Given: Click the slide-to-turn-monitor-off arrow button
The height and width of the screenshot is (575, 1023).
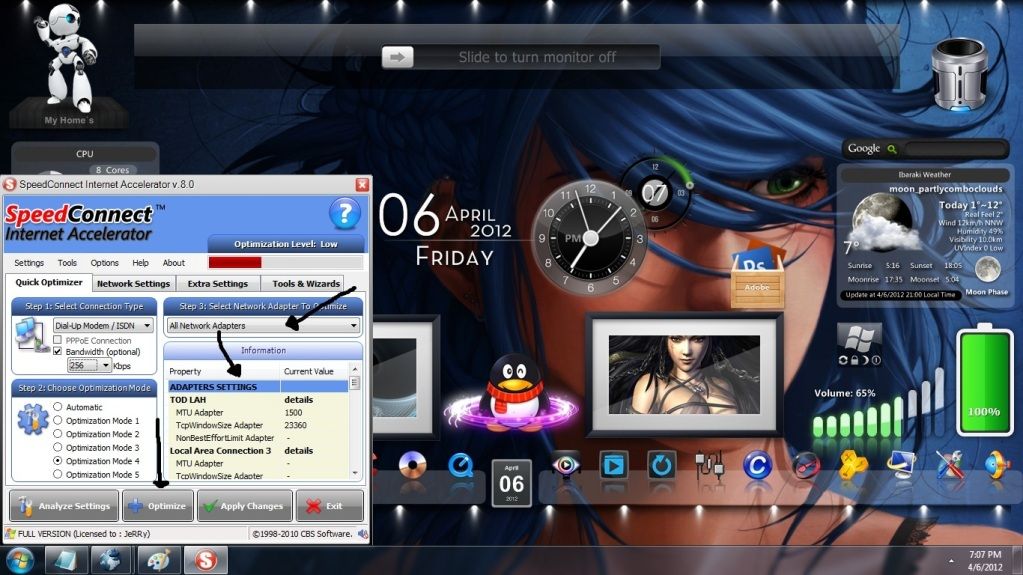Looking at the screenshot, I should [397, 57].
